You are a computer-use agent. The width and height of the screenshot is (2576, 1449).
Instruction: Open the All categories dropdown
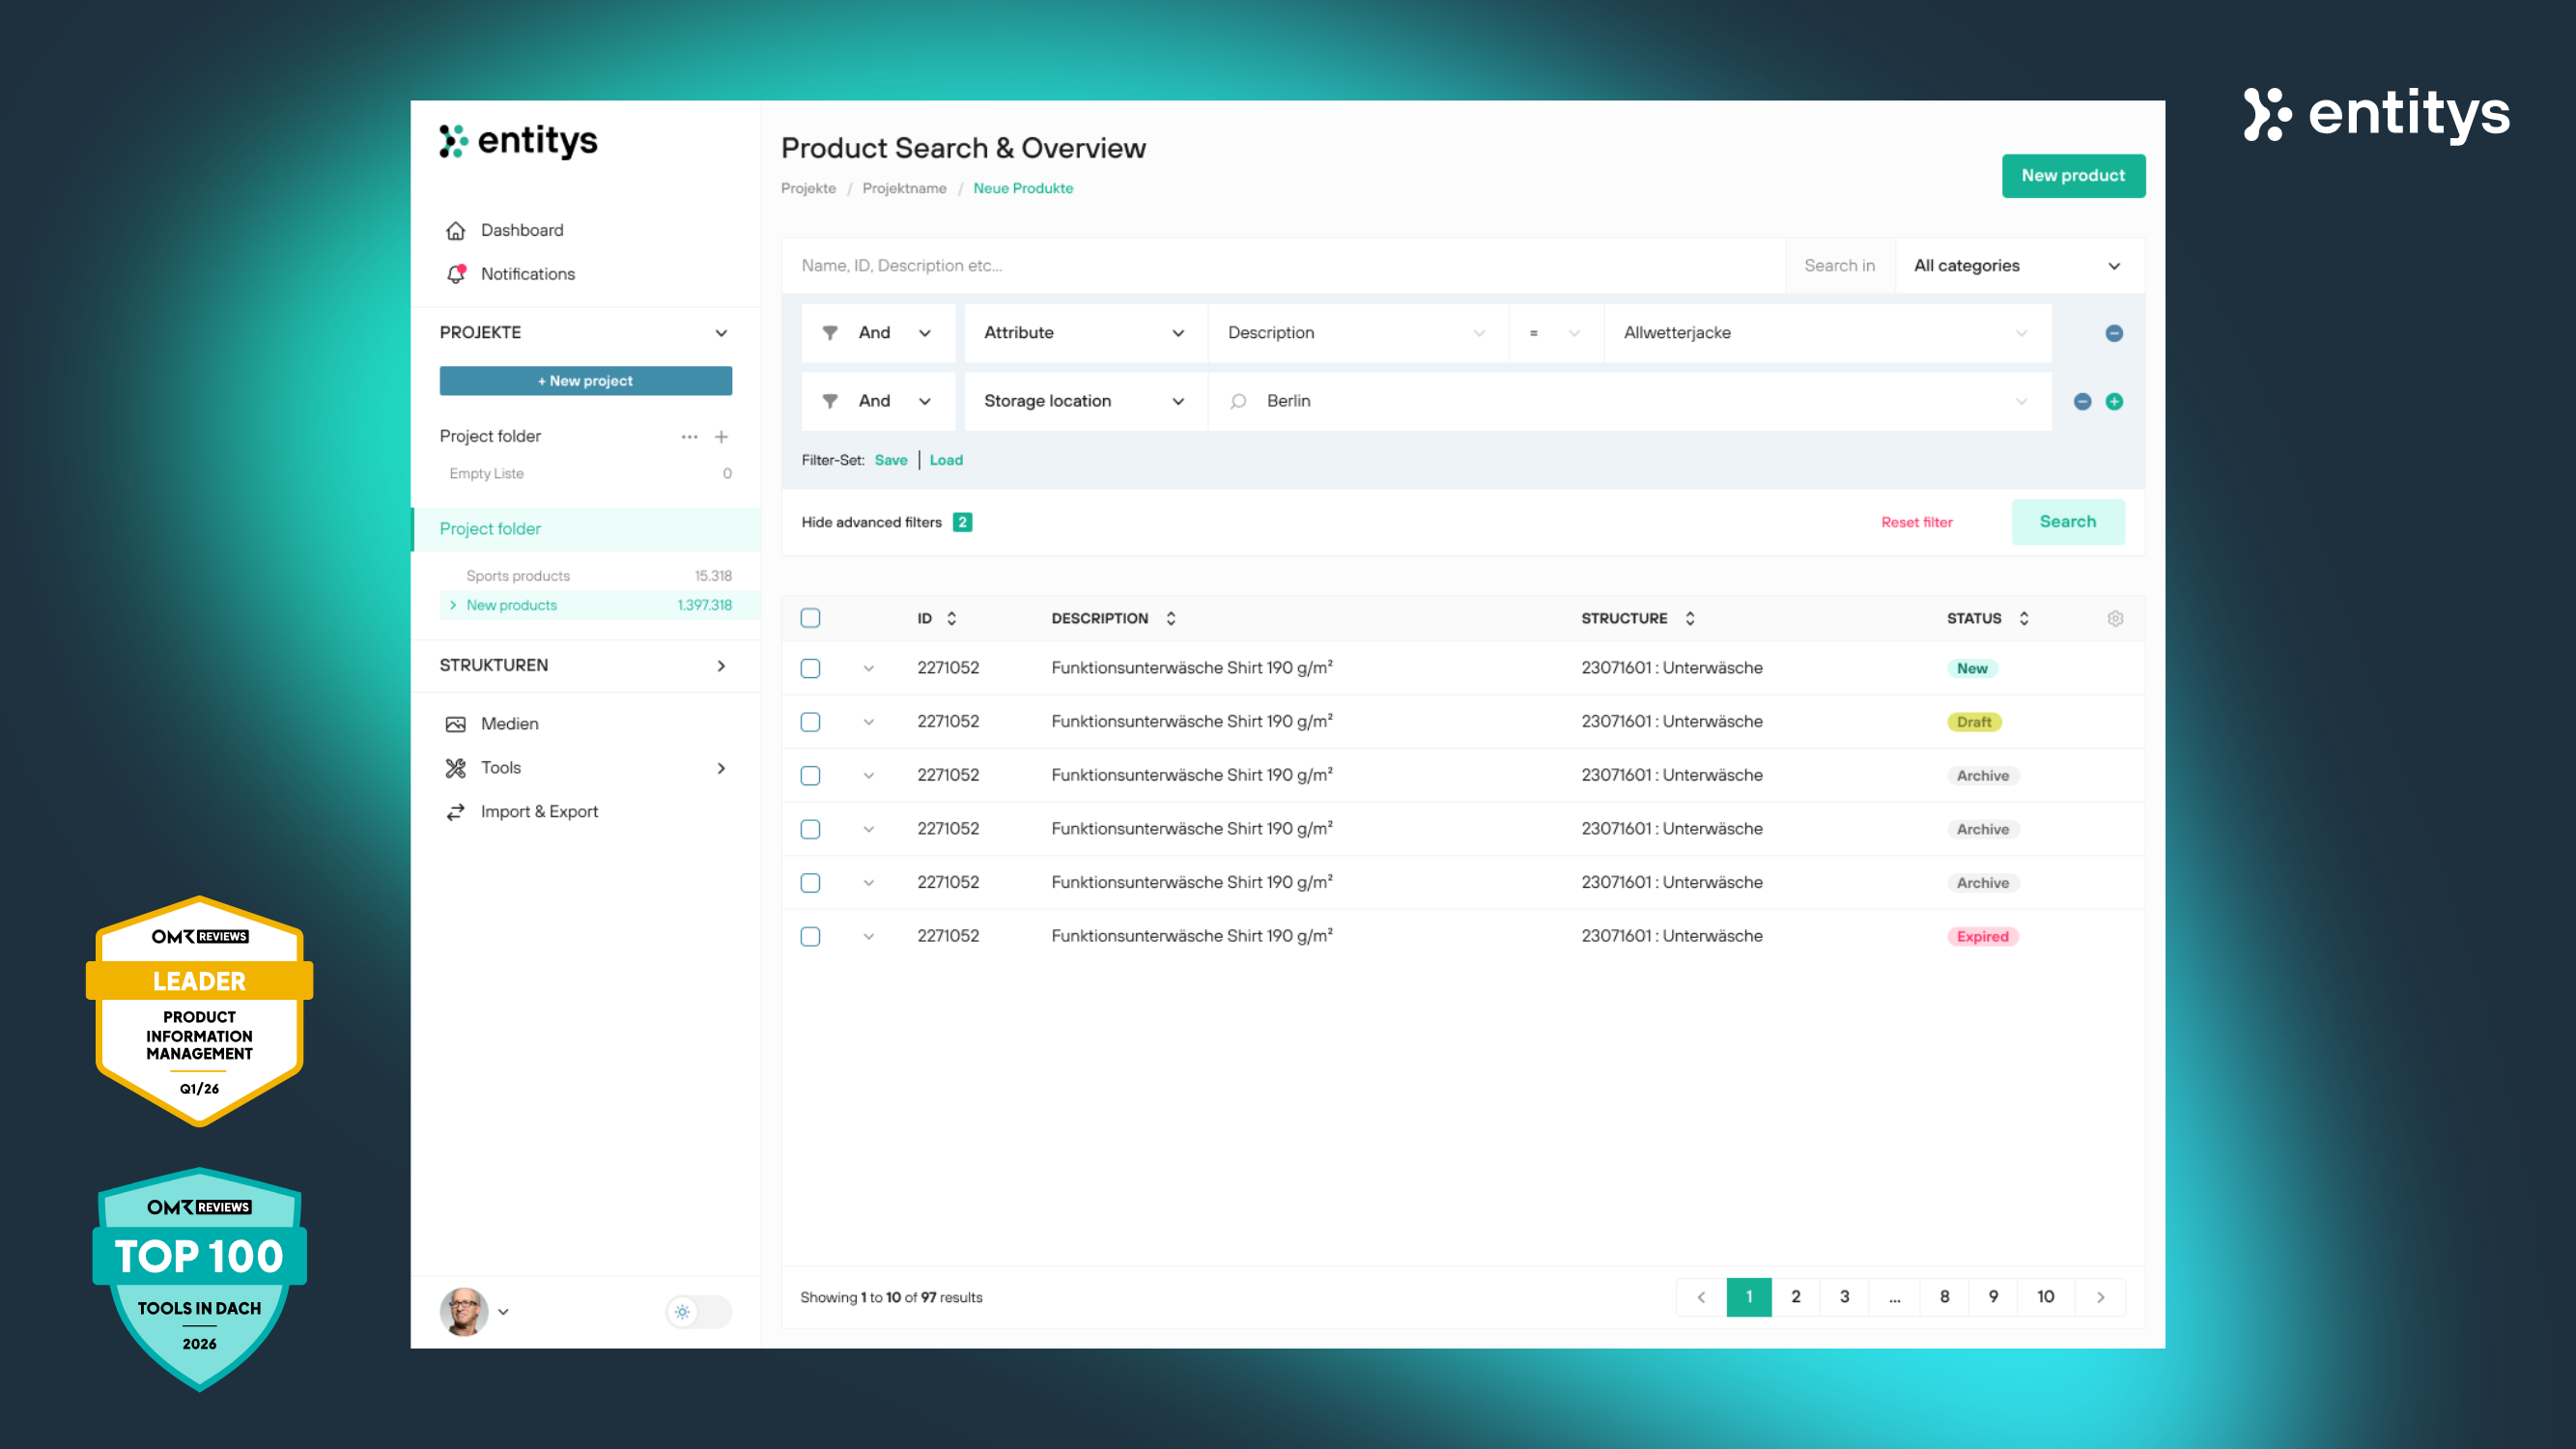point(2017,266)
